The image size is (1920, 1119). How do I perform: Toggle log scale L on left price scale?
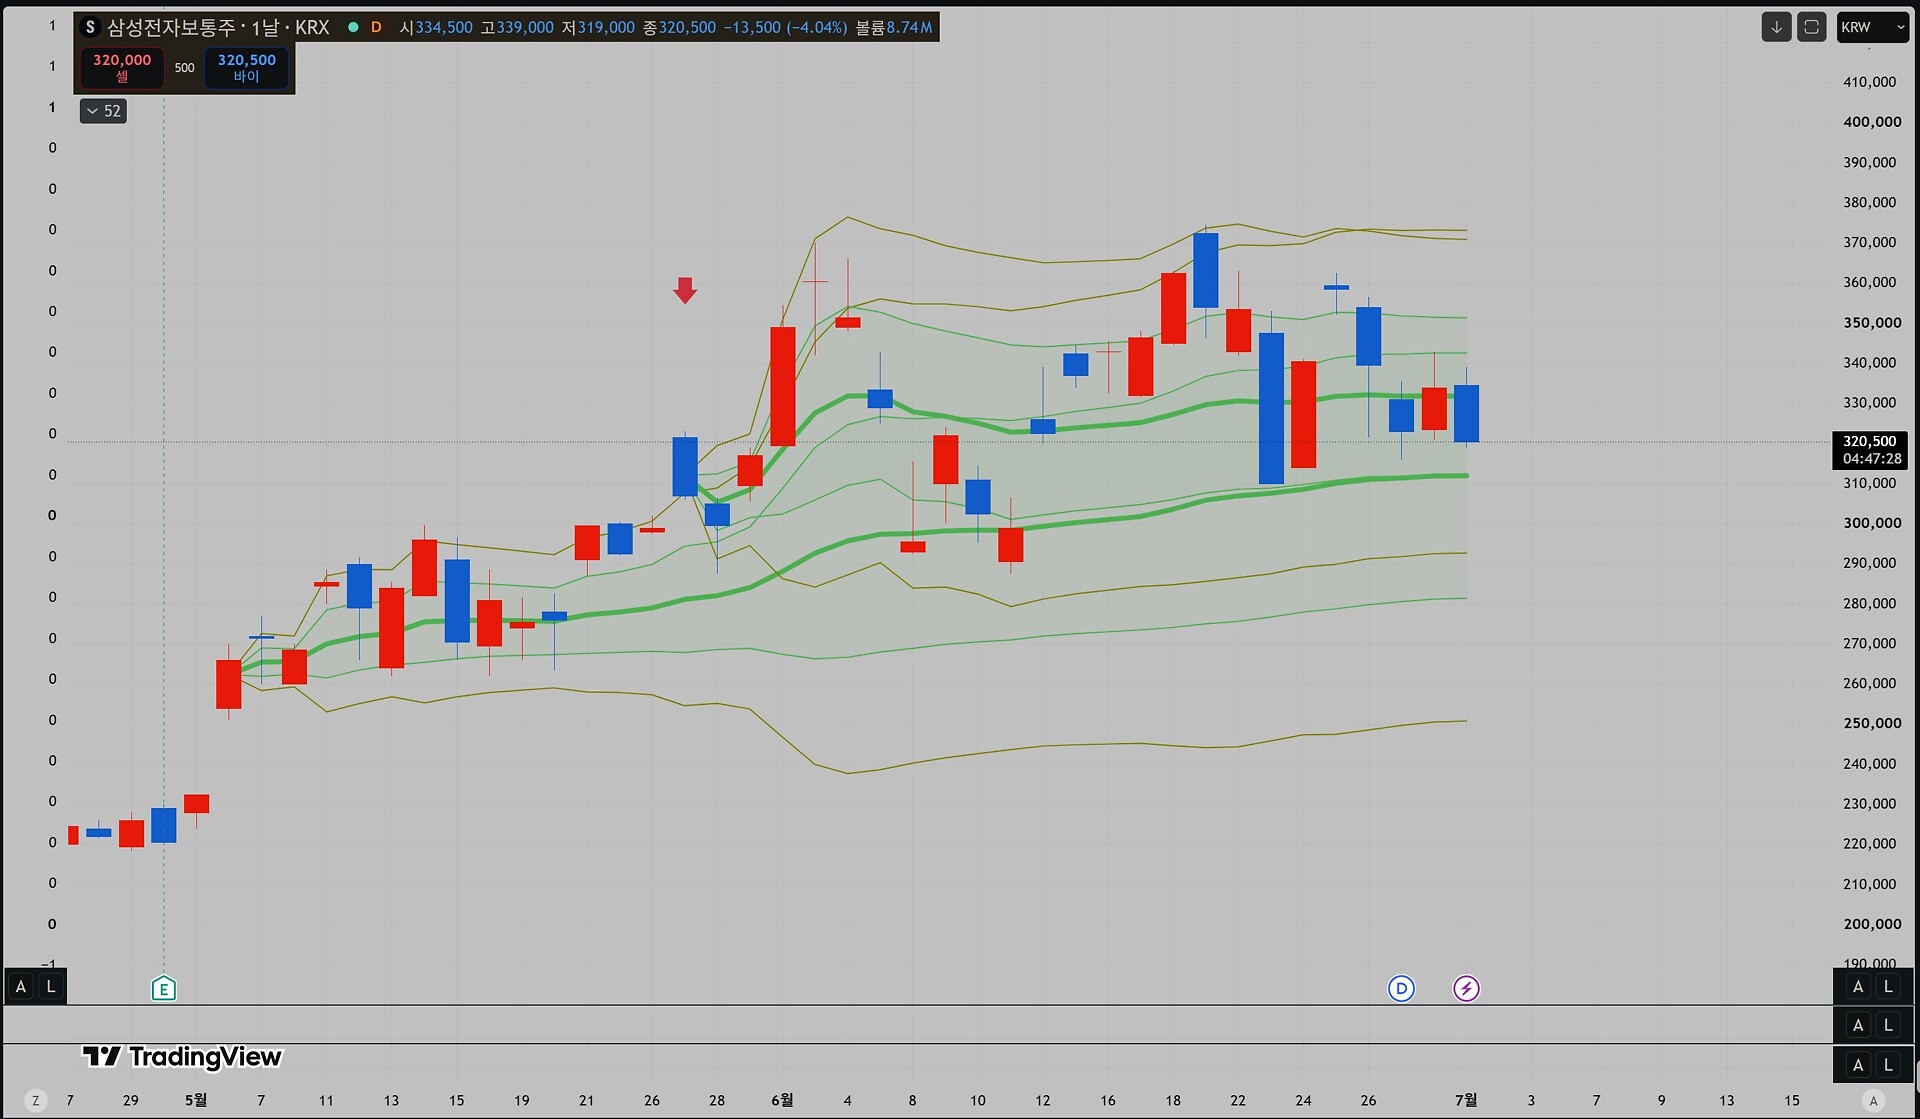[51, 987]
